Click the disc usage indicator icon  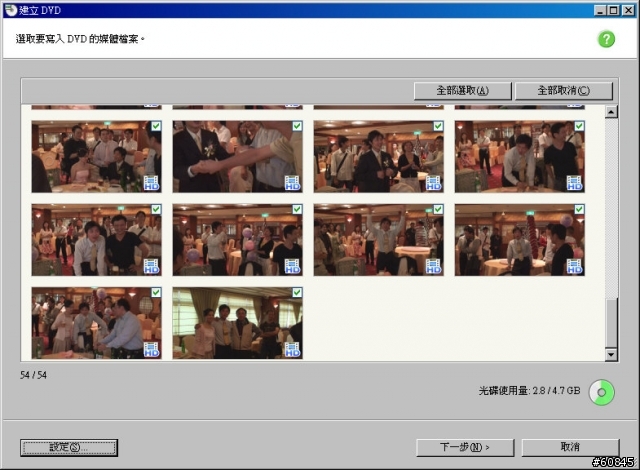pyautogui.click(x=601, y=392)
